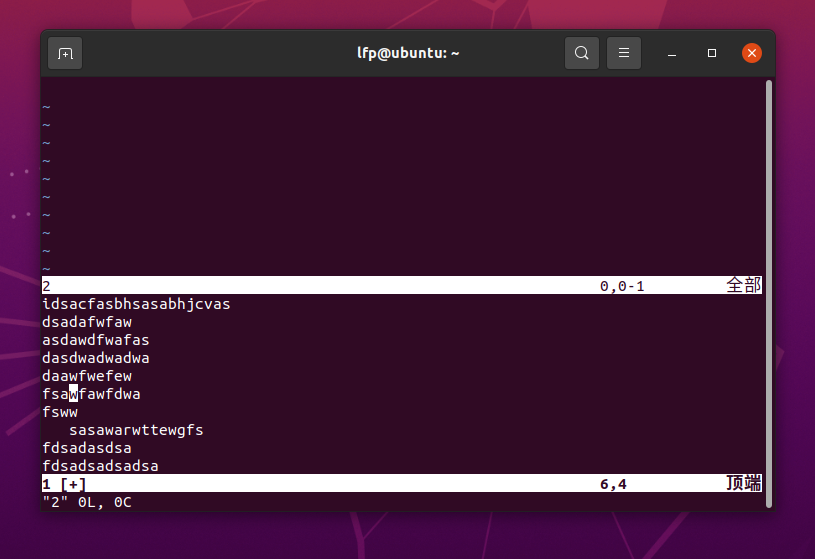Close the terminal window
The image size is (815, 559).
752,53
